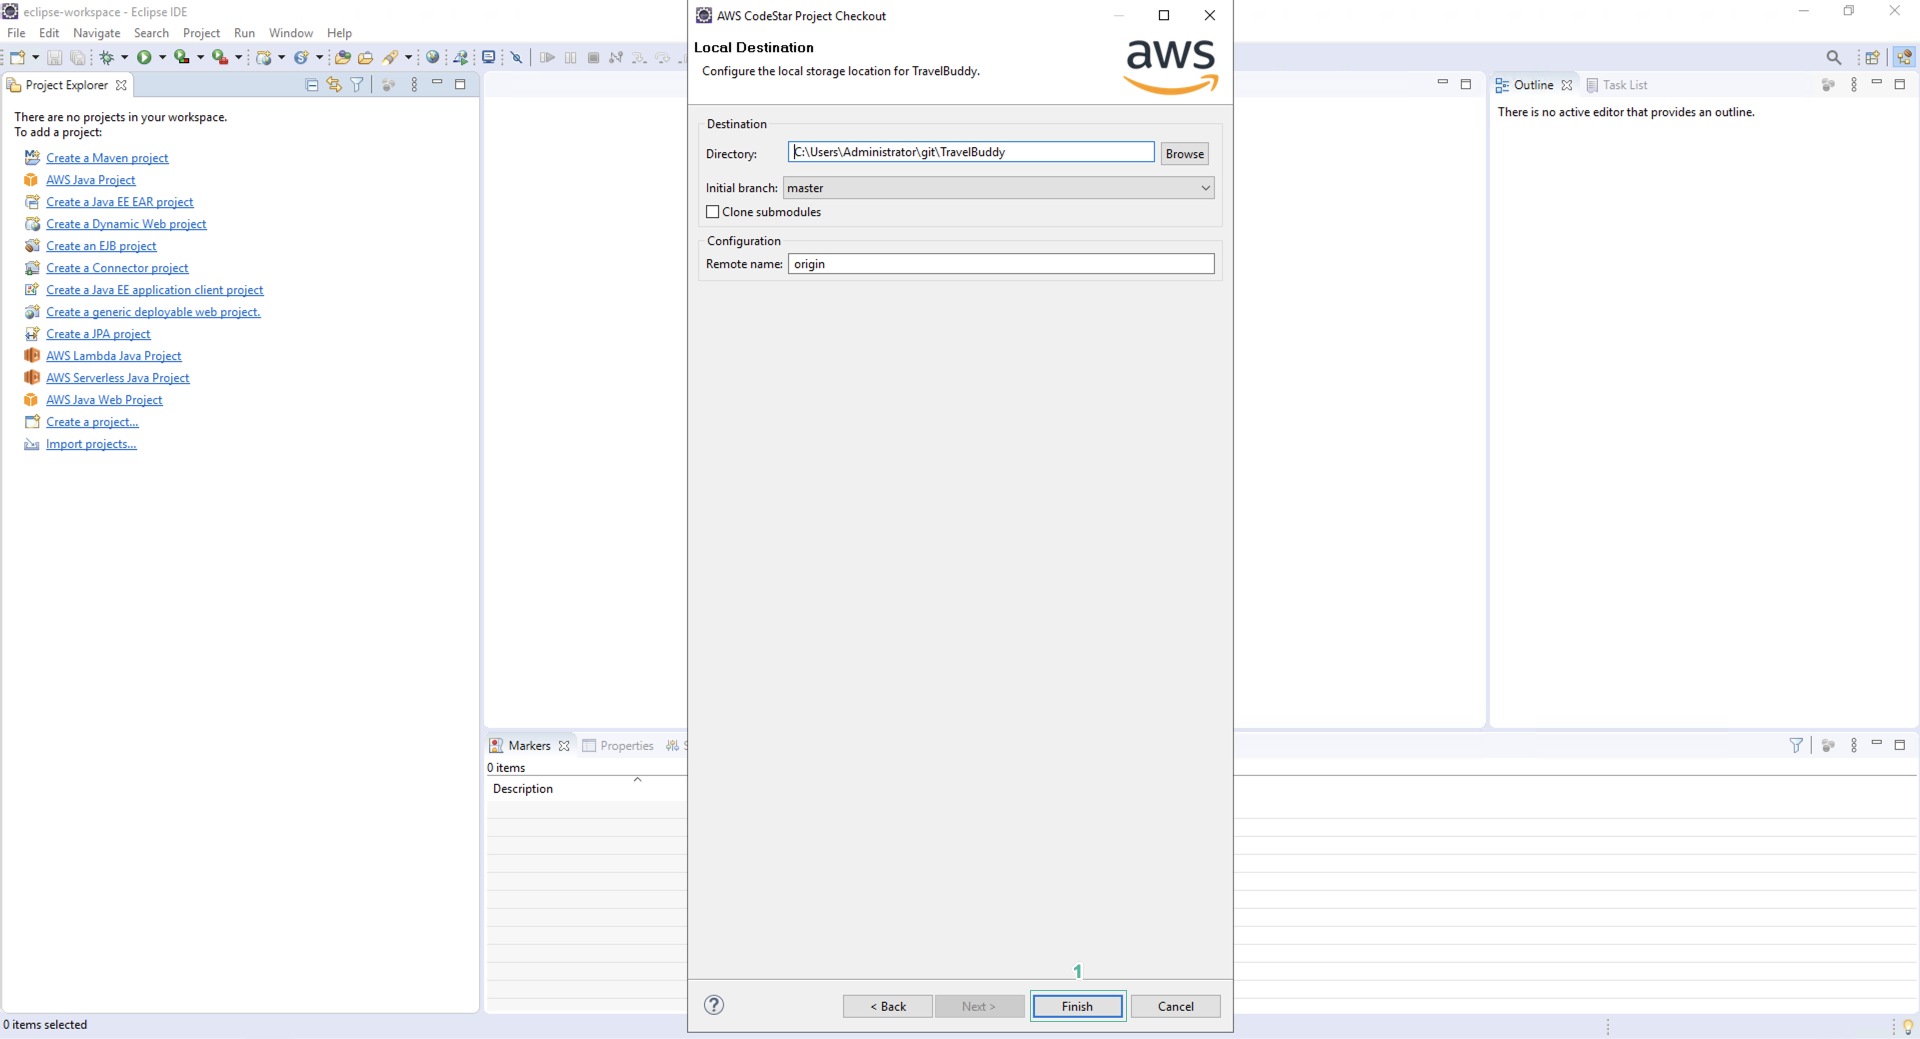Click the Debug bug icon in toolbar
The image size is (1920, 1039).
[x=107, y=58]
